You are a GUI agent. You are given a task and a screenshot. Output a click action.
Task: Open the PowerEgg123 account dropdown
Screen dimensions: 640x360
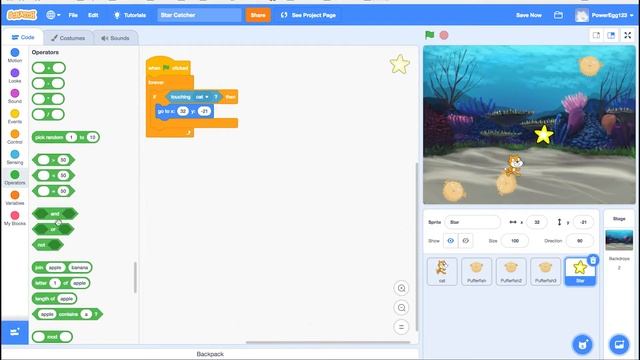pos(604,15)
